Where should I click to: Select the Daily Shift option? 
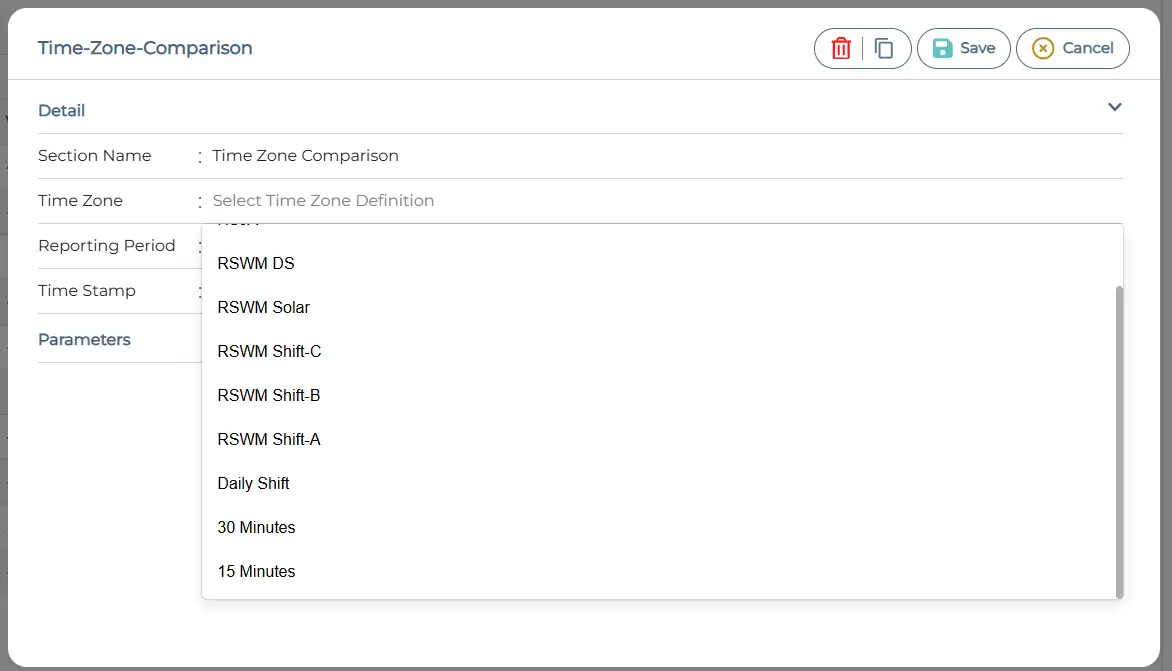click(x=254, y=484)
